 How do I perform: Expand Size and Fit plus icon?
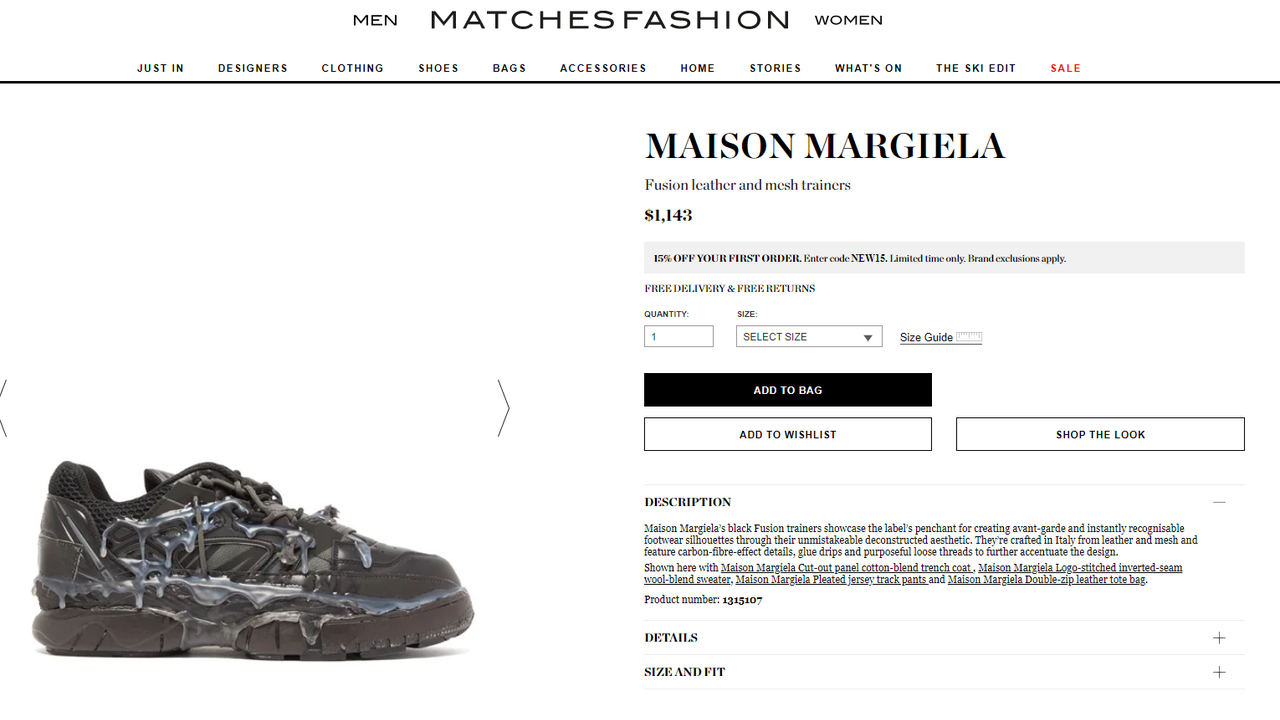1219,672
